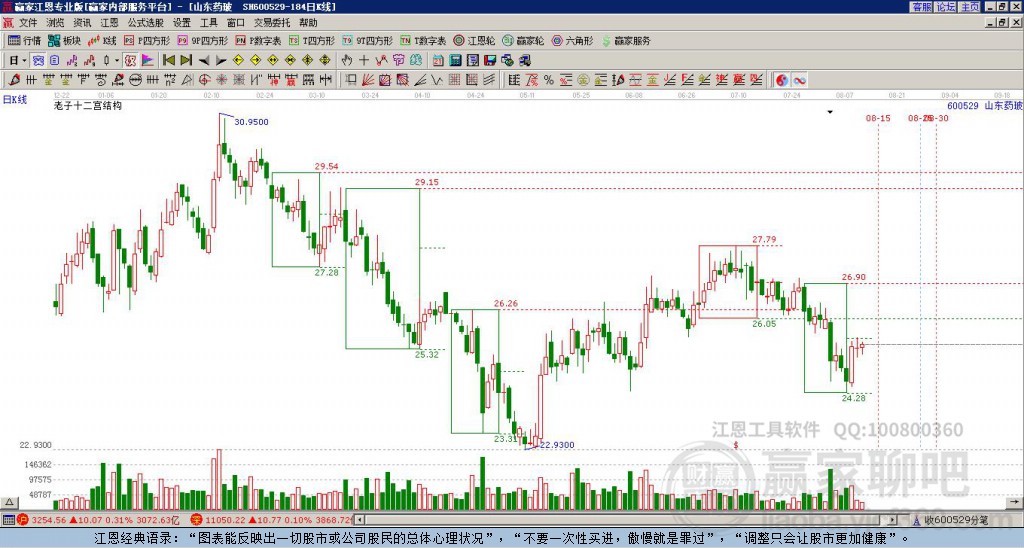Image resolution: width=1024 pixels, height=548 pixels.
Task: Click the 客服 button in title bar
Action: (x=921, y=7)
